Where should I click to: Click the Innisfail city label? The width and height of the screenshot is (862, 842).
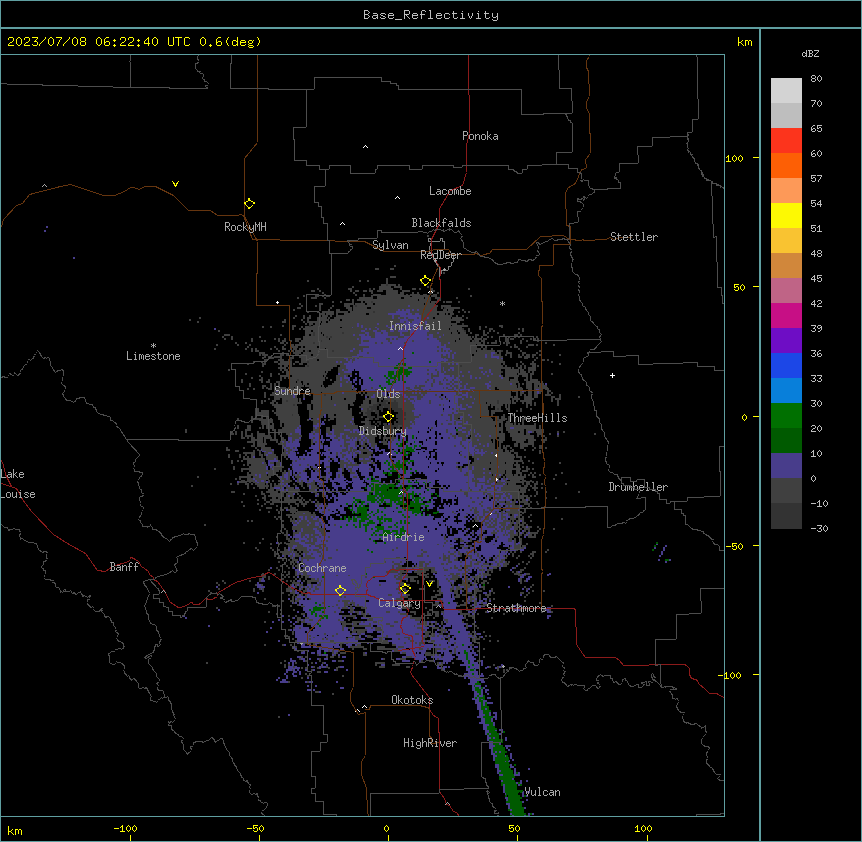click(415, 326)
